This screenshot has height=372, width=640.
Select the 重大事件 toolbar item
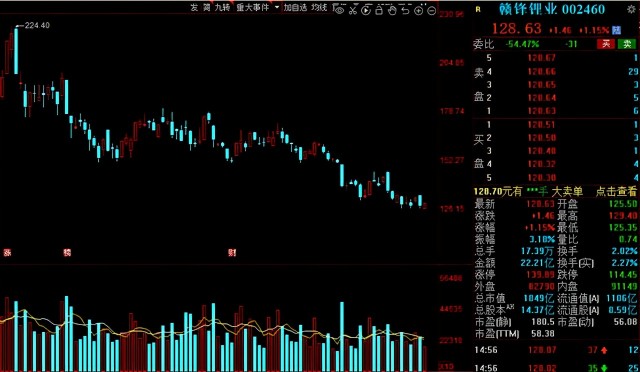(x=253, y=8)
